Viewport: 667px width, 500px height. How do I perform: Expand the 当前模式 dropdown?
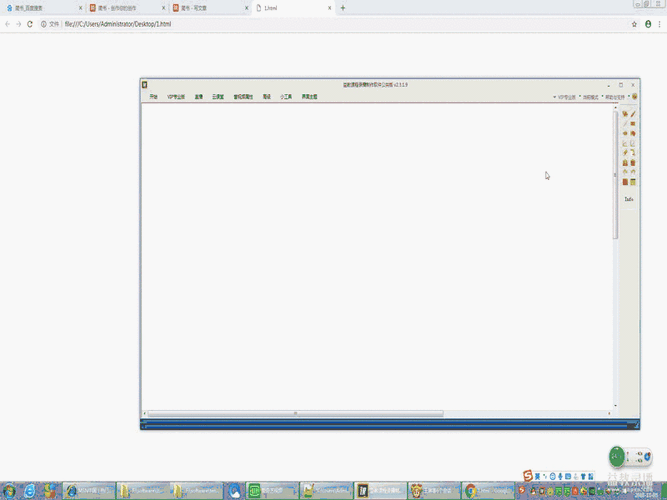[x=590, y=97]
